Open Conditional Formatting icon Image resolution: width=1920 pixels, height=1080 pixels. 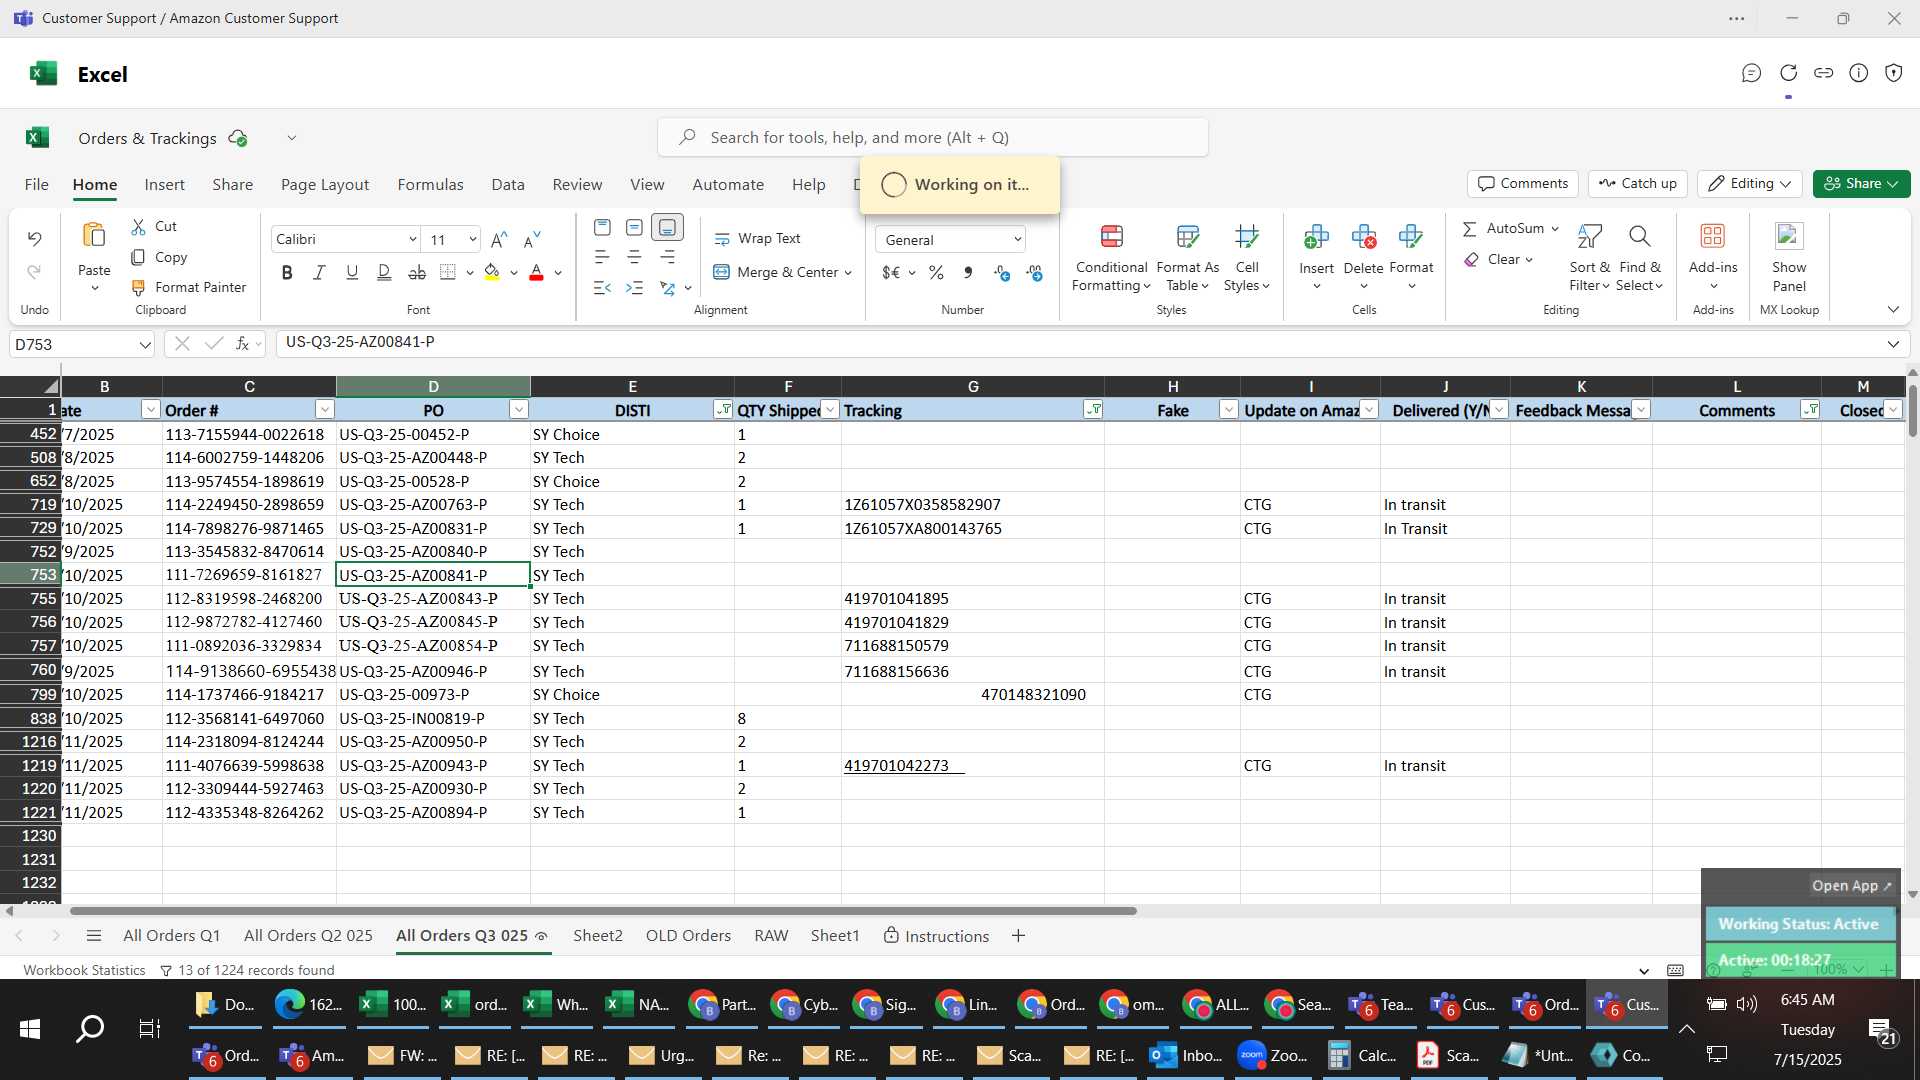tap(1111, 236)
